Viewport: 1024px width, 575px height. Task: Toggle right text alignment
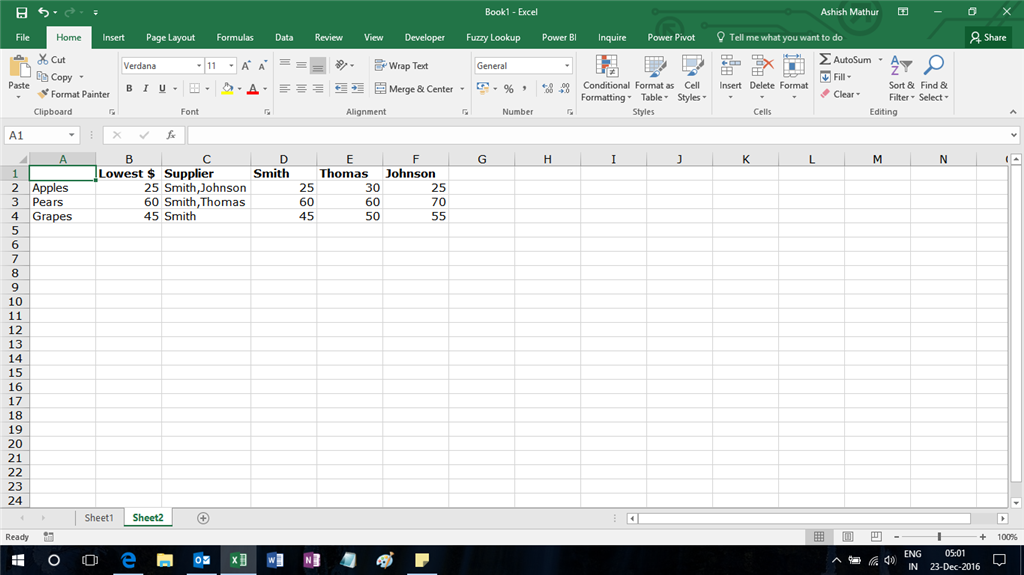click(x=317, y=88)
